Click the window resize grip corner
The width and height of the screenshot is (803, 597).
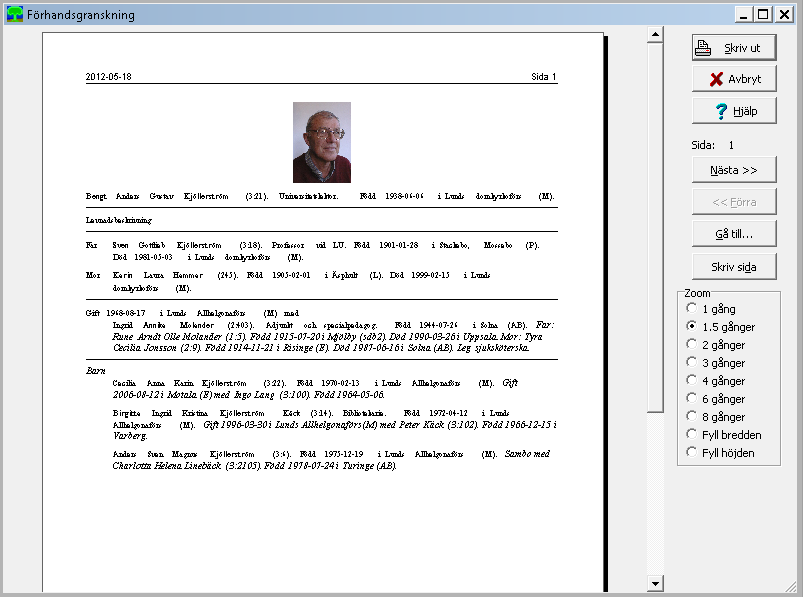click(791, 586)
